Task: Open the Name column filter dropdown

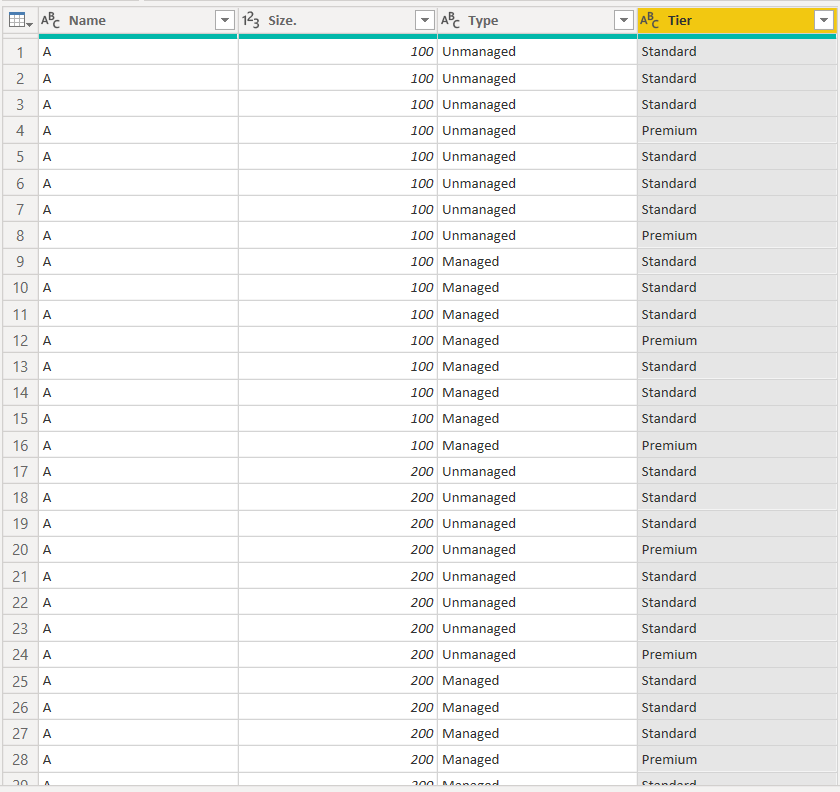Action: pyautogui.click(x=225, y=20)
